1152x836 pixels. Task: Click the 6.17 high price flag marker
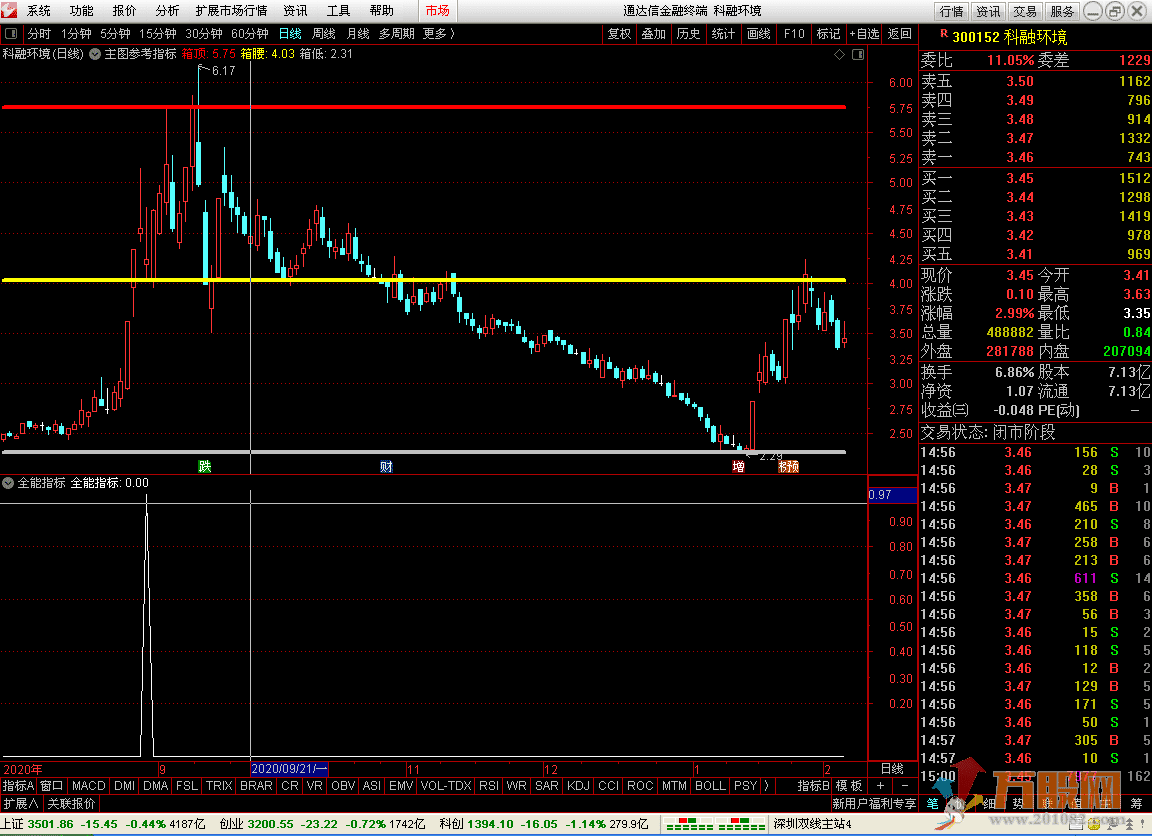[217, 71]
